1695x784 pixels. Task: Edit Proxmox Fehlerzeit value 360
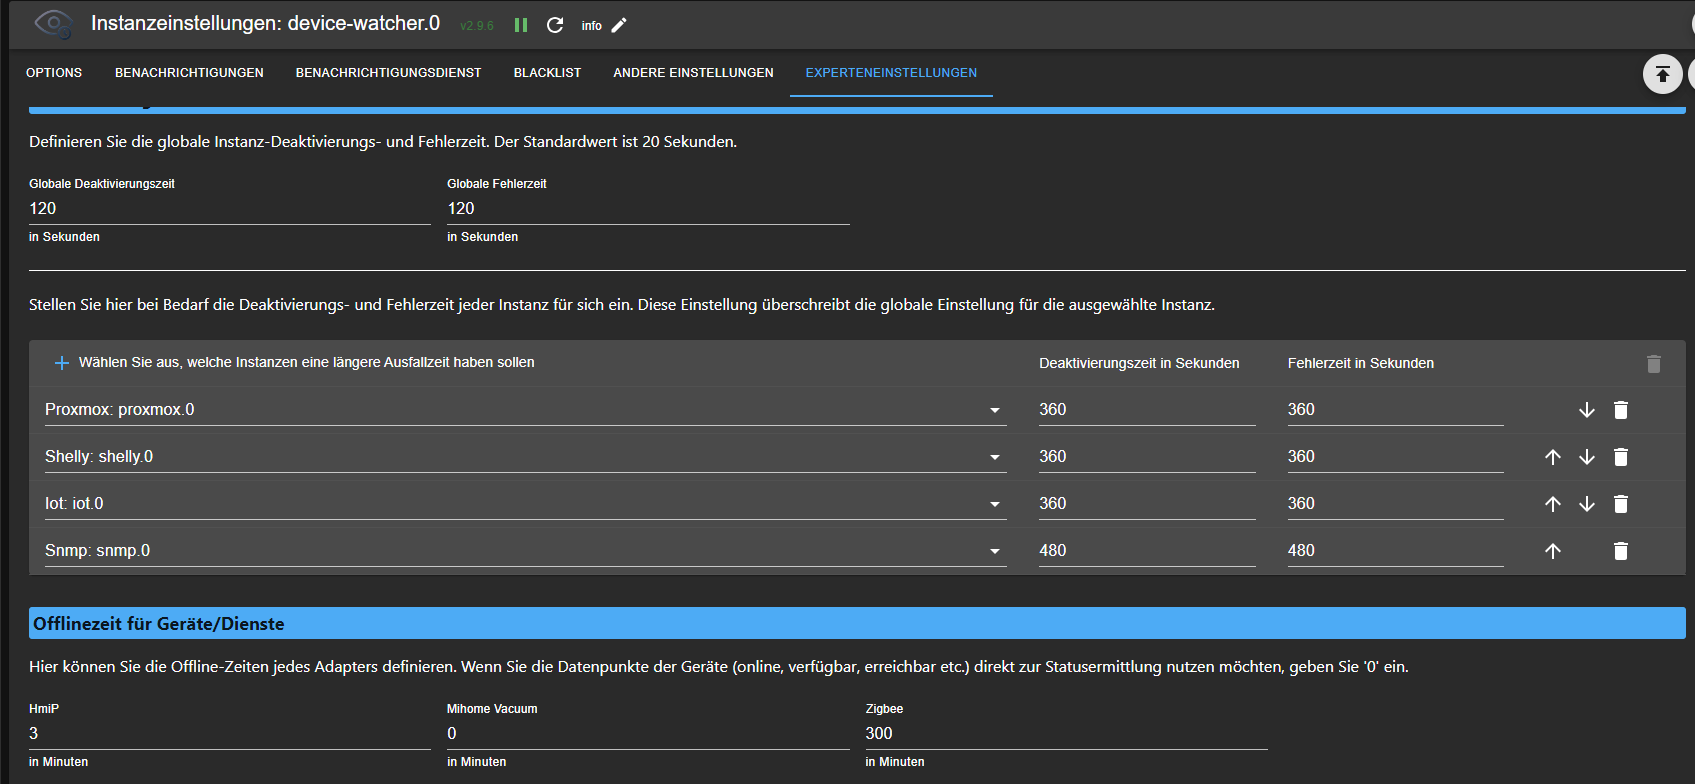[1395, 410]
